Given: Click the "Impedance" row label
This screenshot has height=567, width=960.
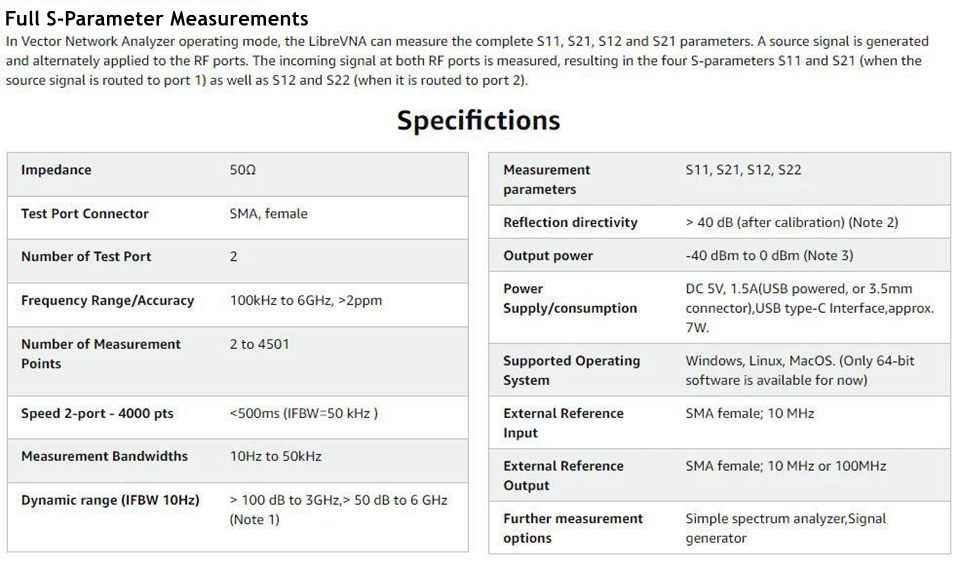Looking at the screenshot, I should click(x=56, y=170).
